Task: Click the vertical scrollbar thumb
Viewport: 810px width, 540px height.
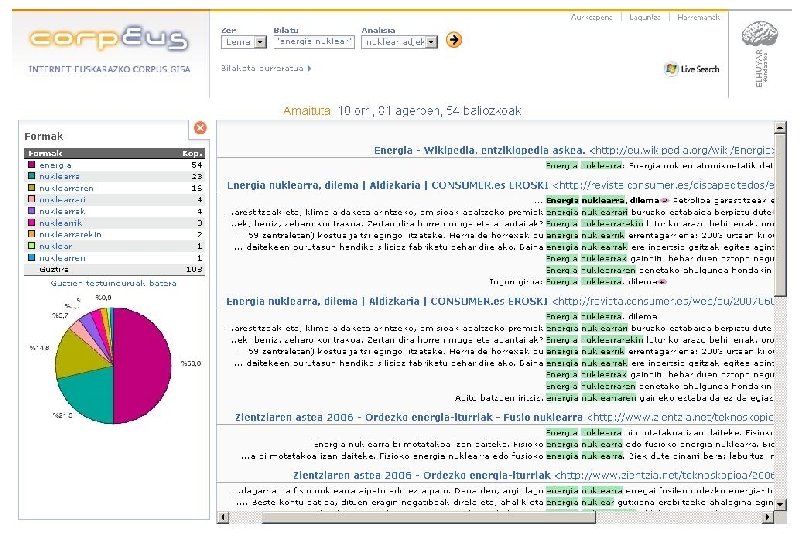Action: pyautogui.click(x=781, y=214)
